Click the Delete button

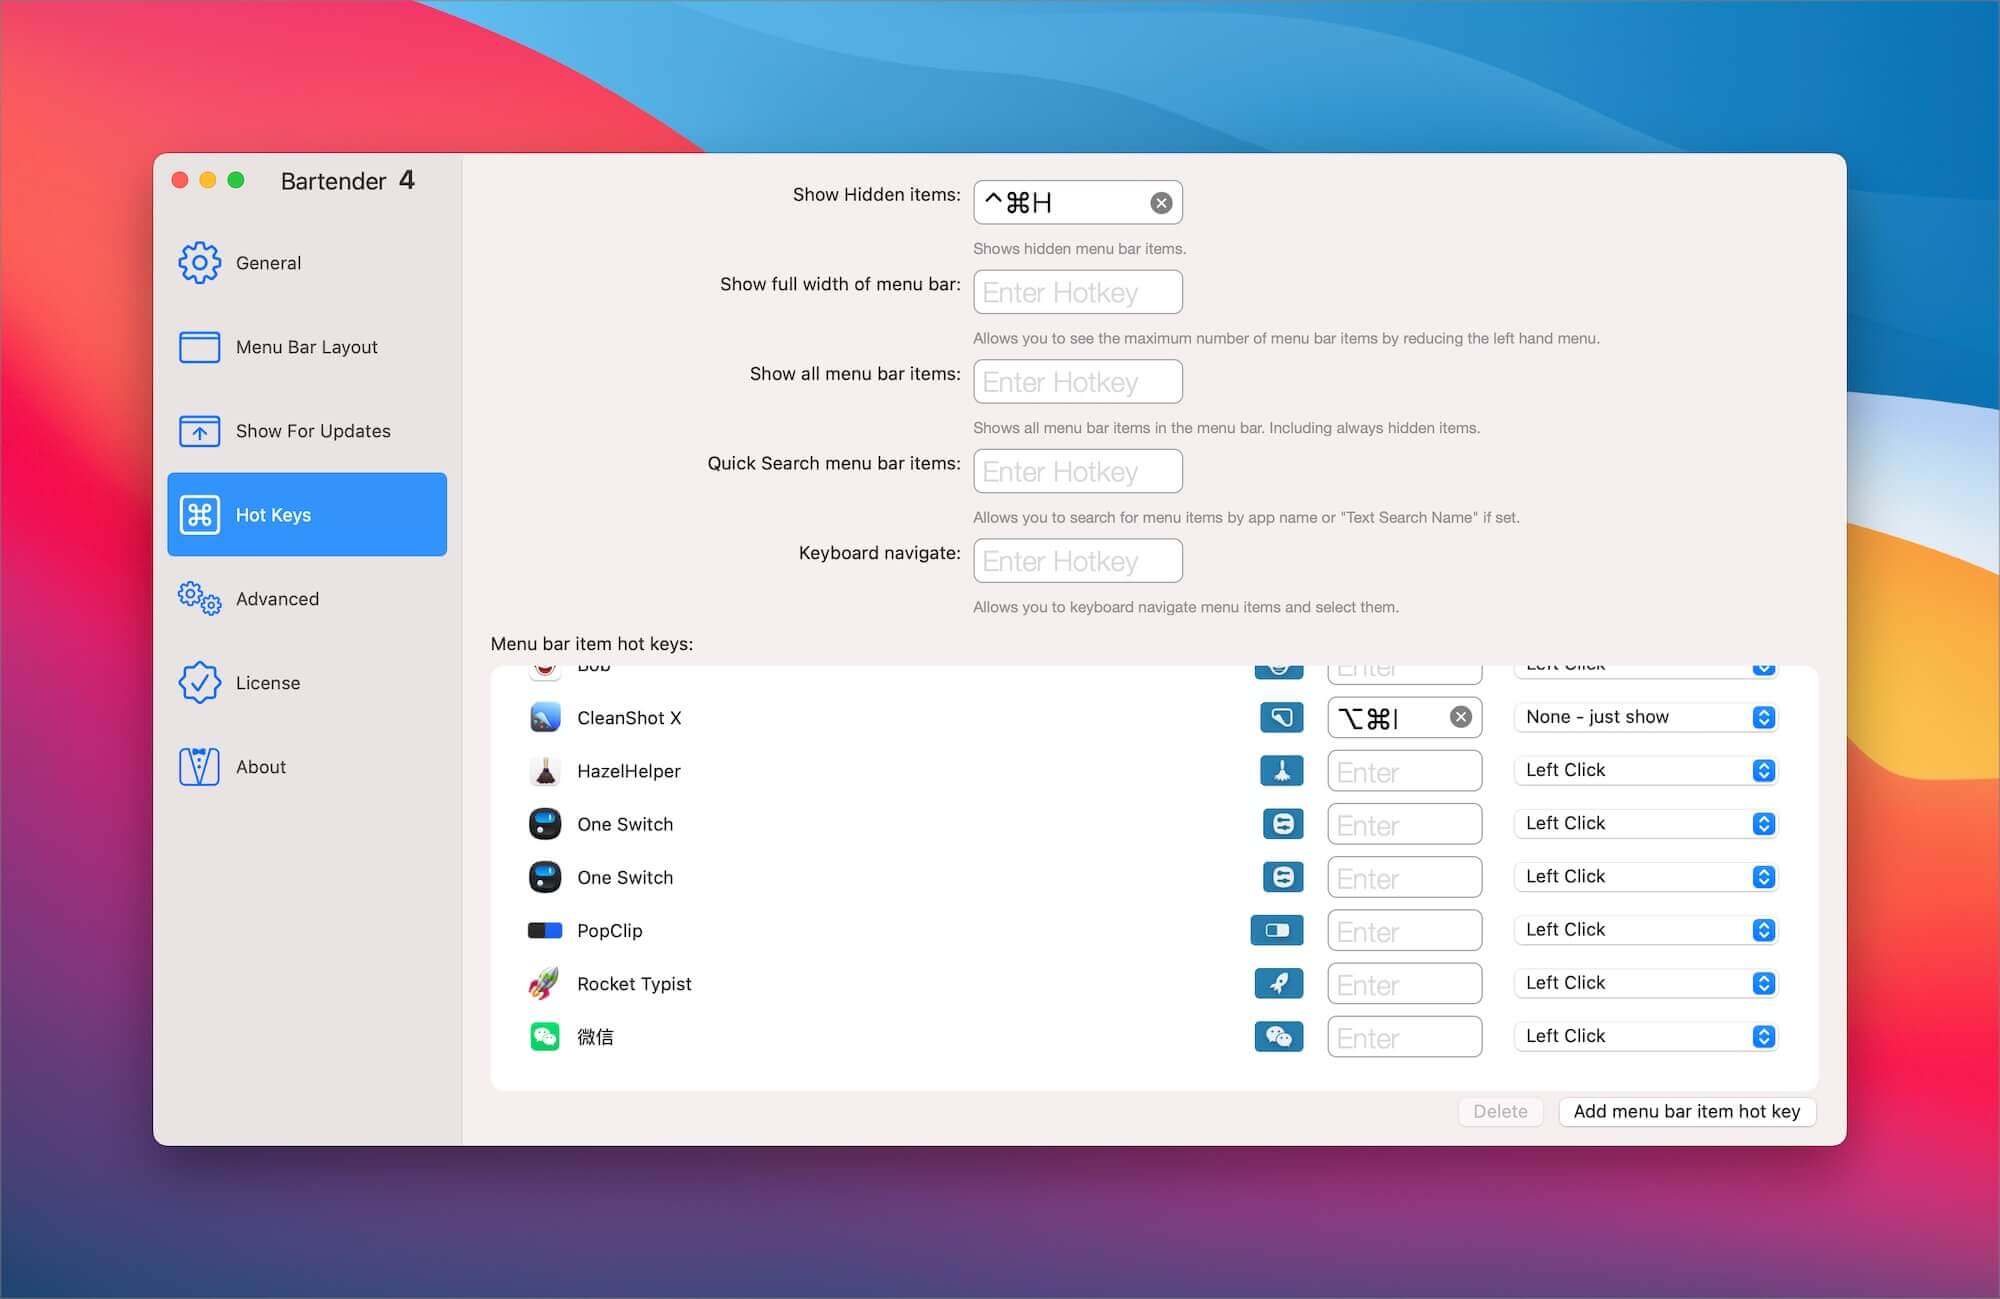click(x=1500, y=1112)
